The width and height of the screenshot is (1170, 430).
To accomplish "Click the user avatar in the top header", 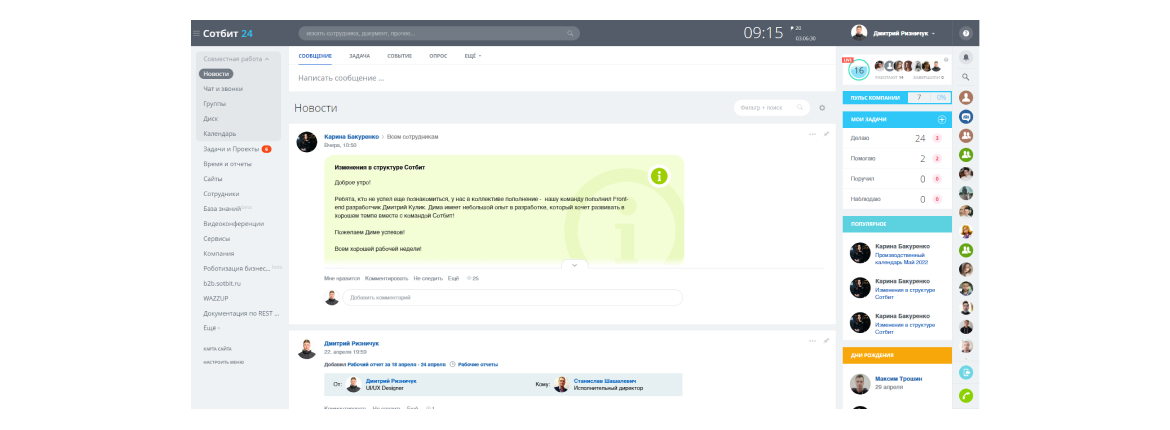I will 860,33.
